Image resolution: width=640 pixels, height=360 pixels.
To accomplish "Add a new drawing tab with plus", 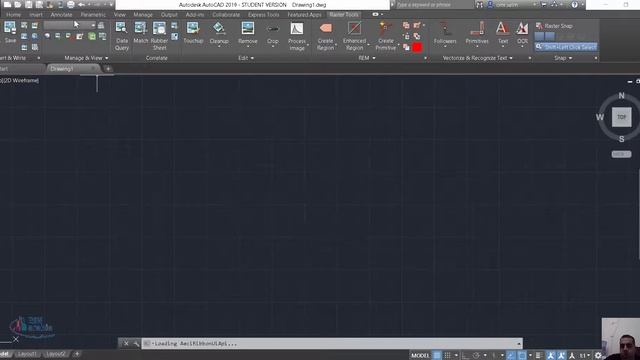I will (x=108, y=69).
